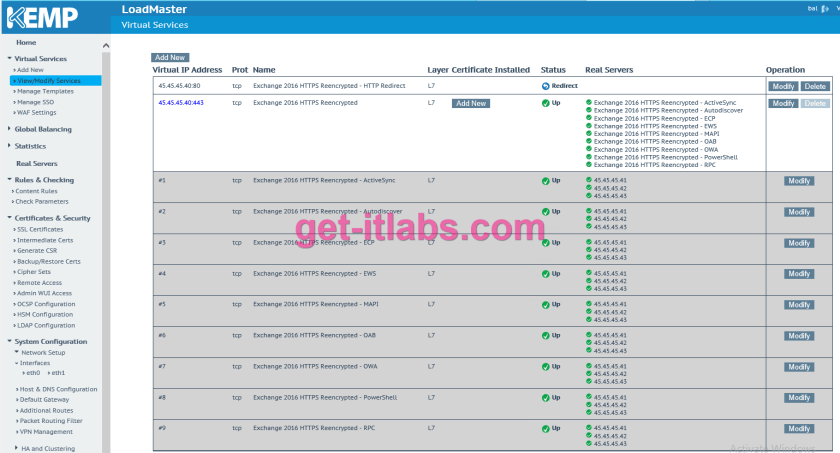Image resolution: width=840 pixels, height=453 pixels.
Task: Select the eth1 interface
Action: [x=58, y=373]
